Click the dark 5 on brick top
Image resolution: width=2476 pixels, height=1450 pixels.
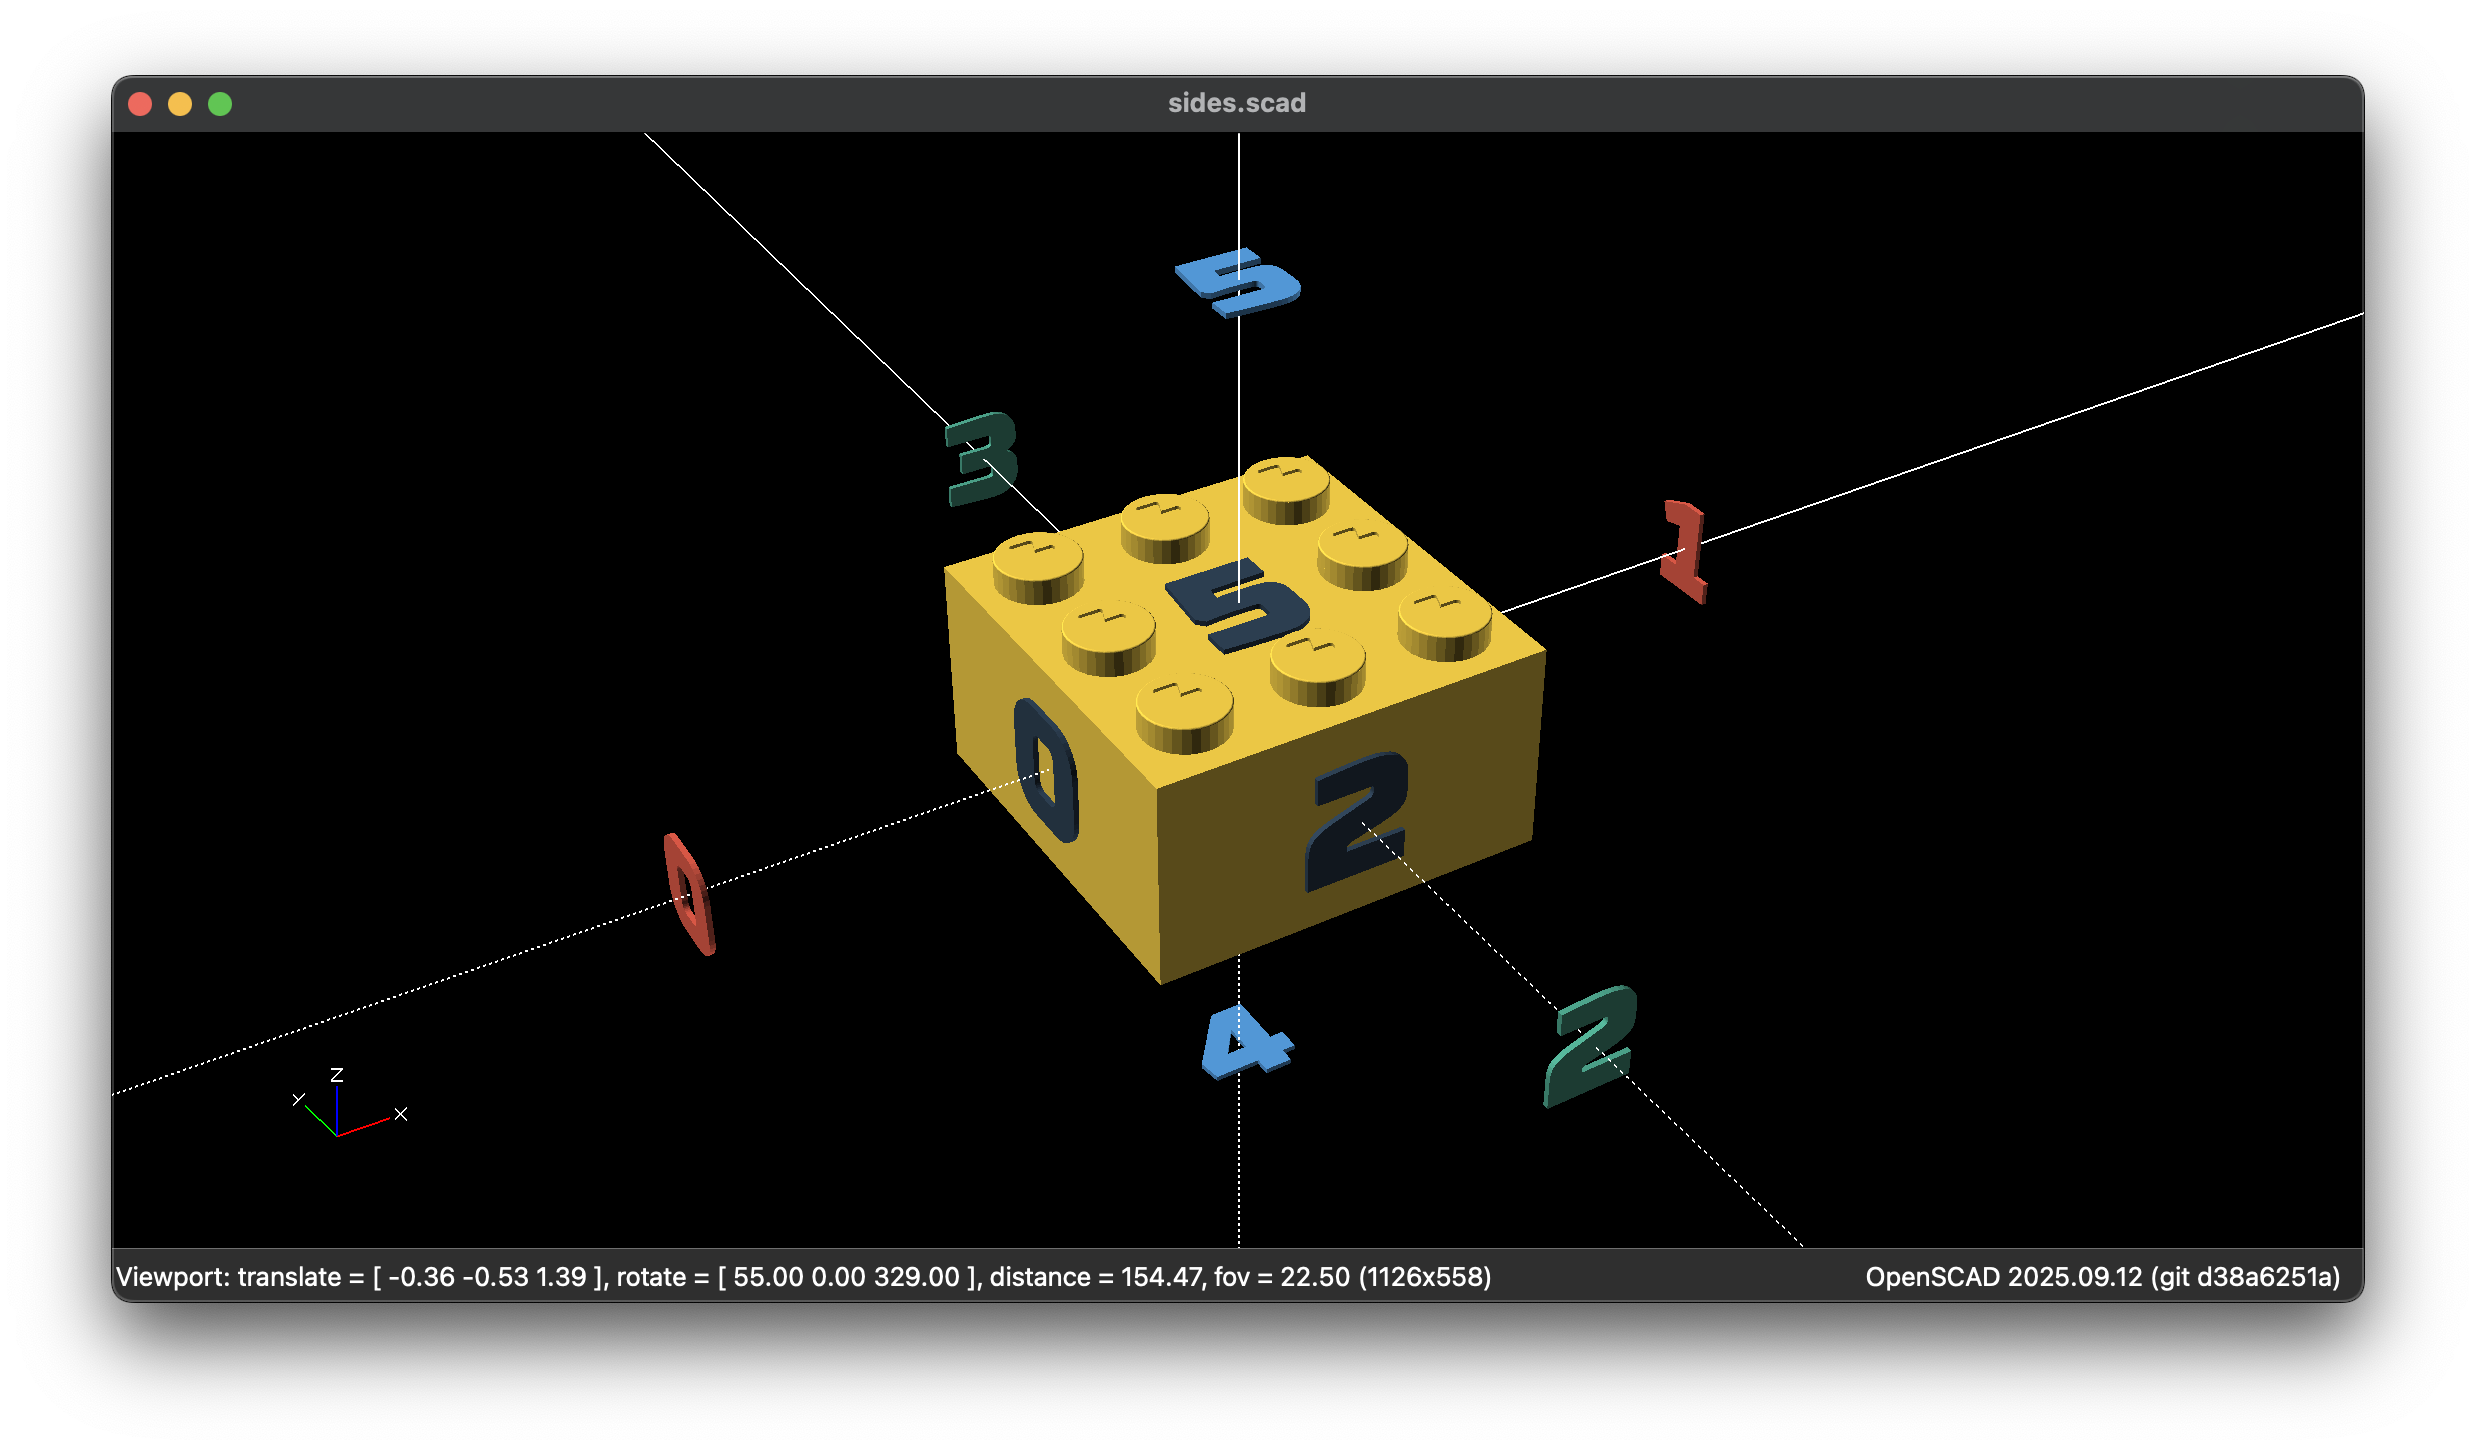(1238, 605)
